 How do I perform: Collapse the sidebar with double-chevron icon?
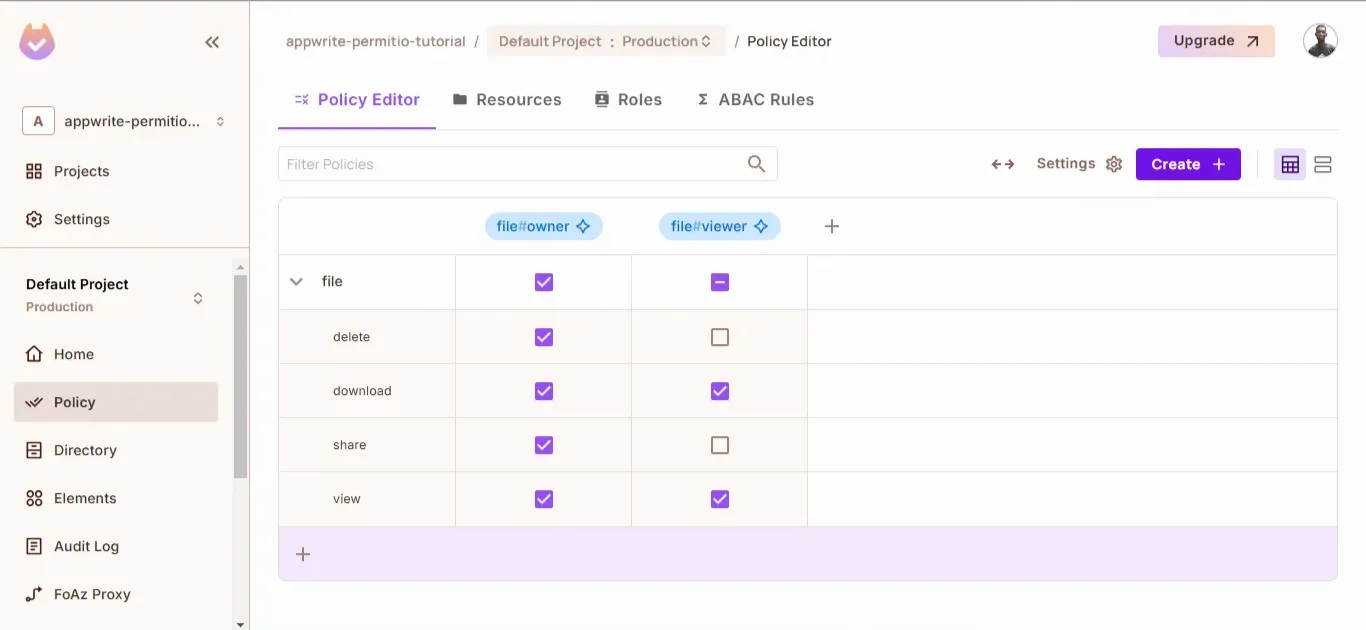pos(212,42)
